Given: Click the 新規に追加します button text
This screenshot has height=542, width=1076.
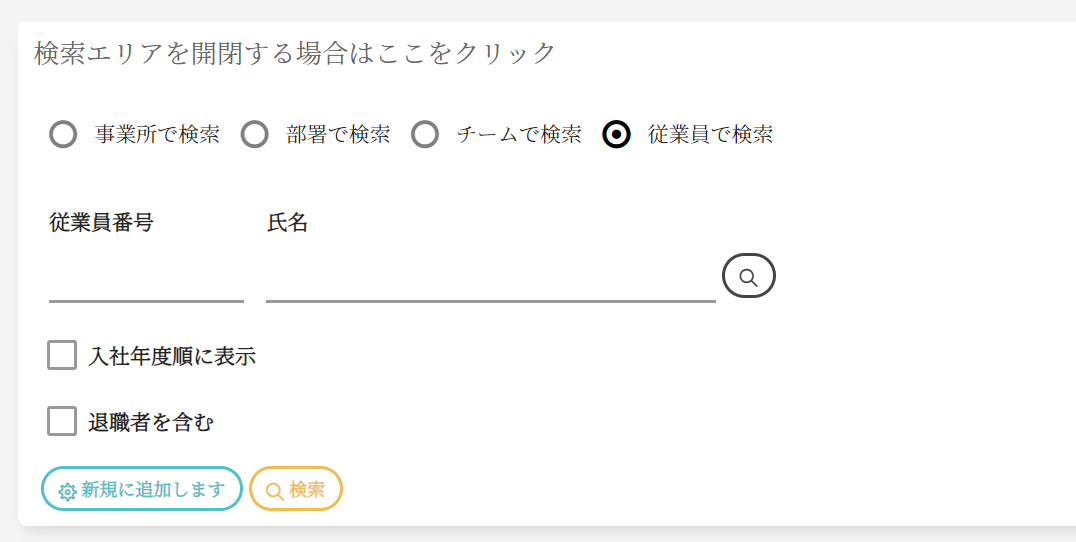Looking at the screenshot, I should click(x=153, y=490).
